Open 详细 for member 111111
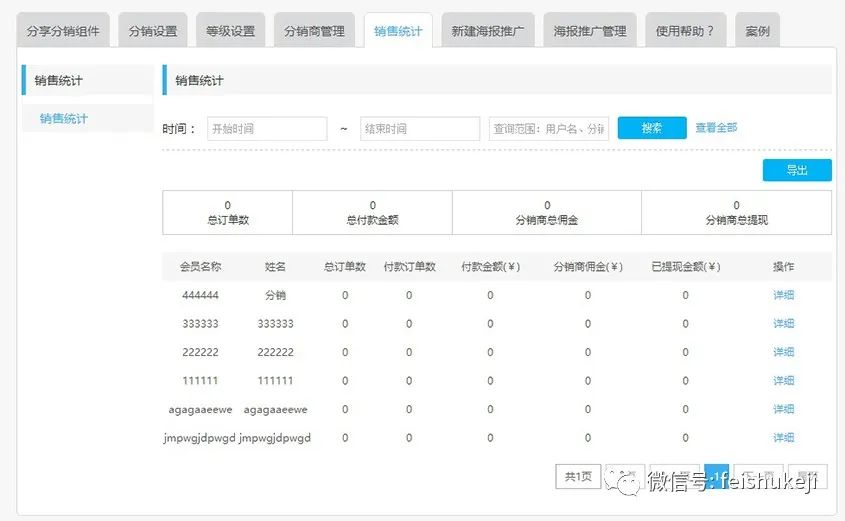 (x=784, y=380)
